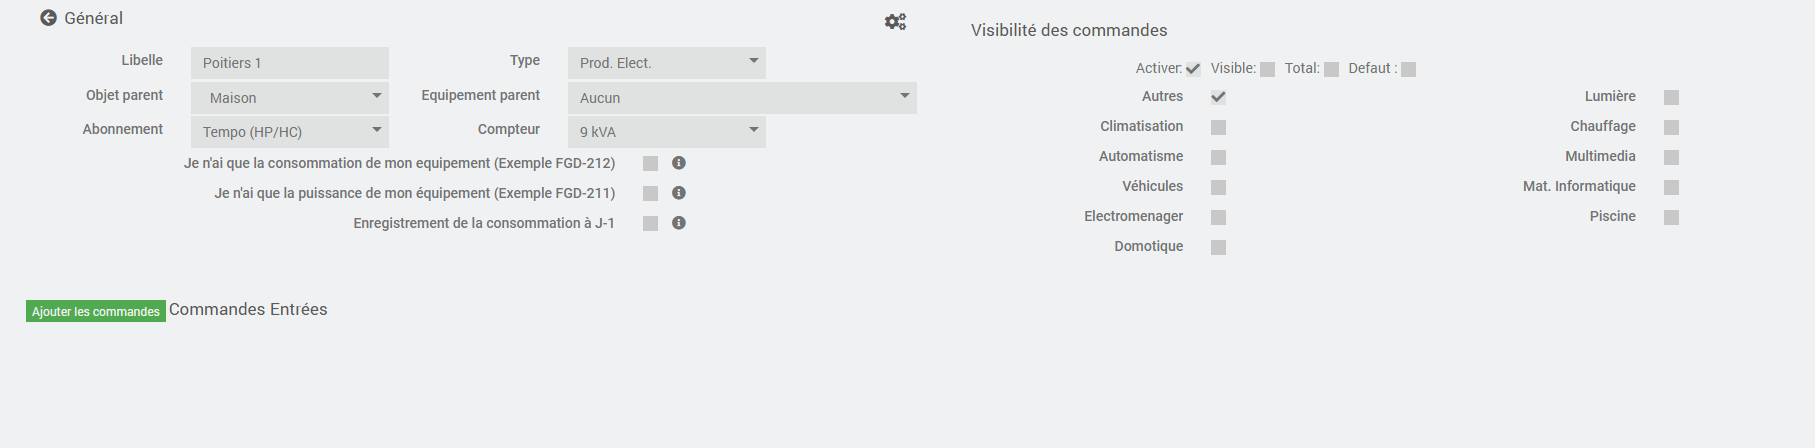Viewport: 1815px width, 448px height.
Task: Show info for the FGD-212 consumption option
Action: 678,163
